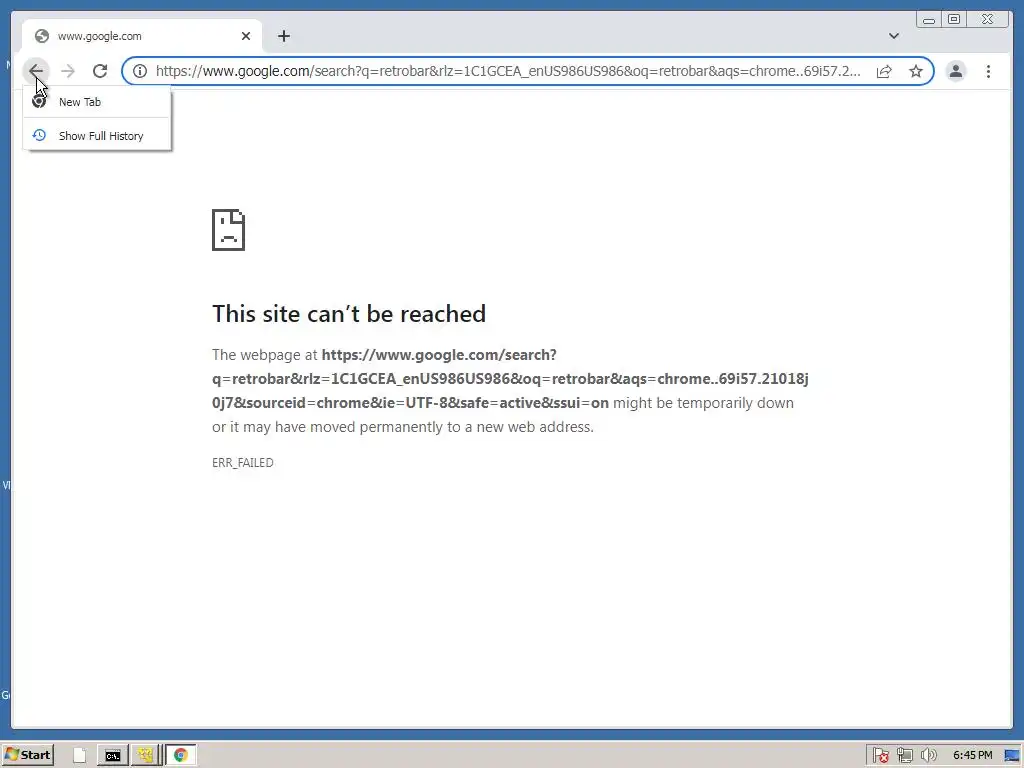Image resolution: width=1024 pixels, height=768 pixels.
Task: Close the Chrome window
Action: (987, 20)
